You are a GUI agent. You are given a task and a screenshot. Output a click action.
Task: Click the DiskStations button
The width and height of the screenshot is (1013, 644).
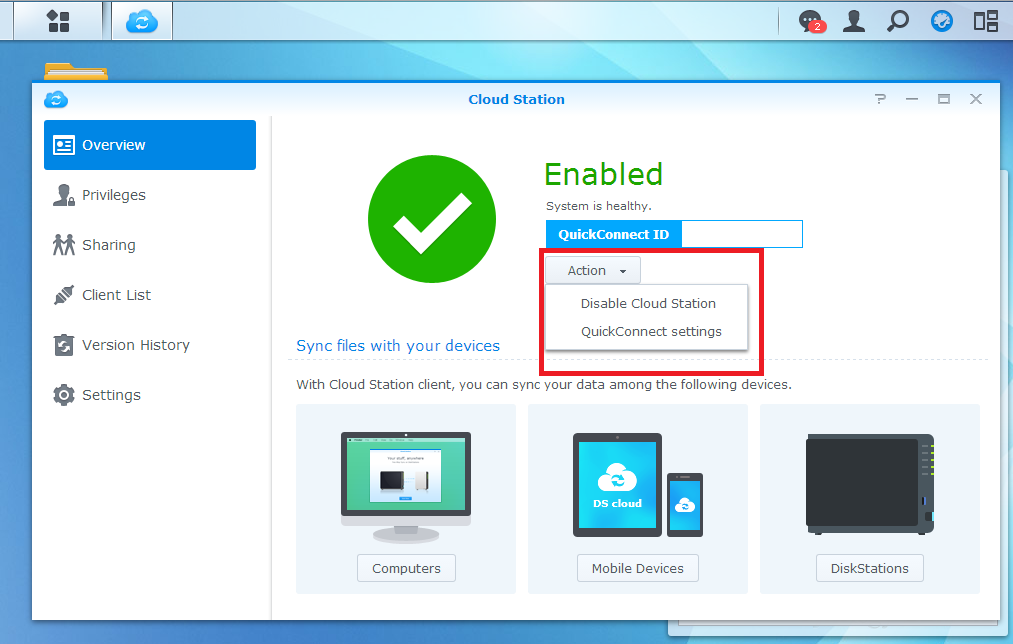point(870,568)
